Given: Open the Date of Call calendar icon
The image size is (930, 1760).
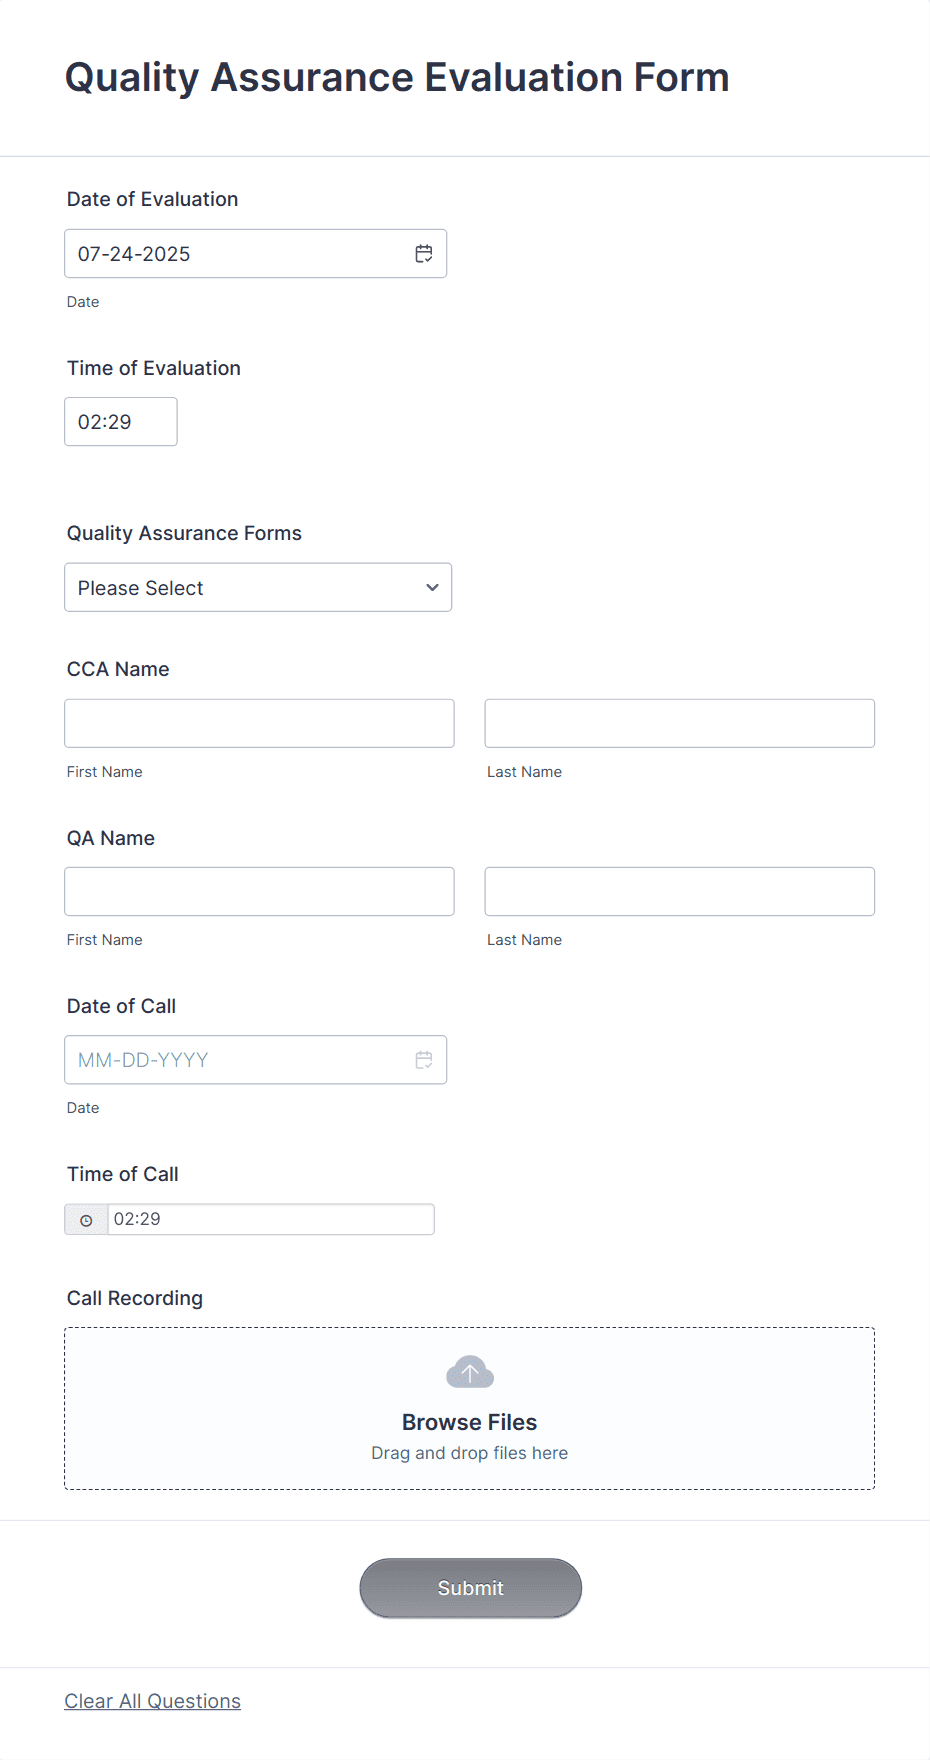Looking at the screenshot, I should [423, 1059].
